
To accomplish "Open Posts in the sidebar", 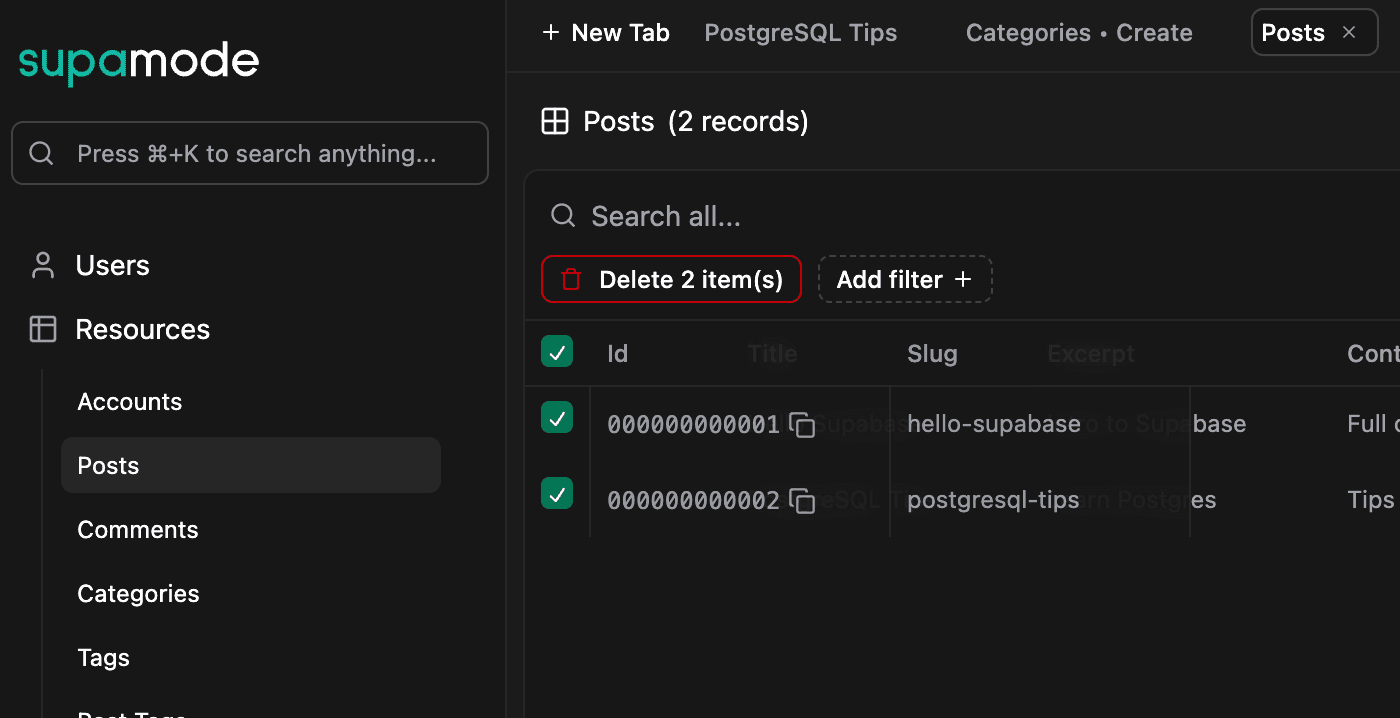I will tap(251, 465).
